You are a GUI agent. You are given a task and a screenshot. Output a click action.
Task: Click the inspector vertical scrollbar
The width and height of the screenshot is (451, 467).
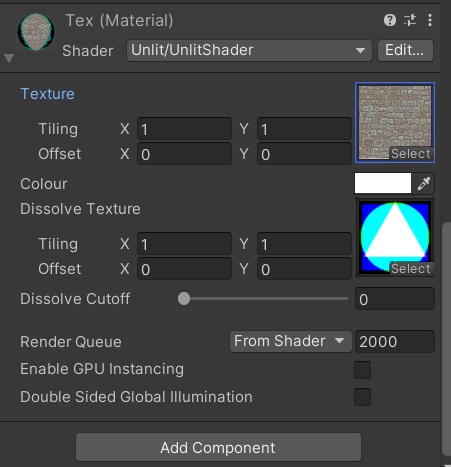[446, 339]
